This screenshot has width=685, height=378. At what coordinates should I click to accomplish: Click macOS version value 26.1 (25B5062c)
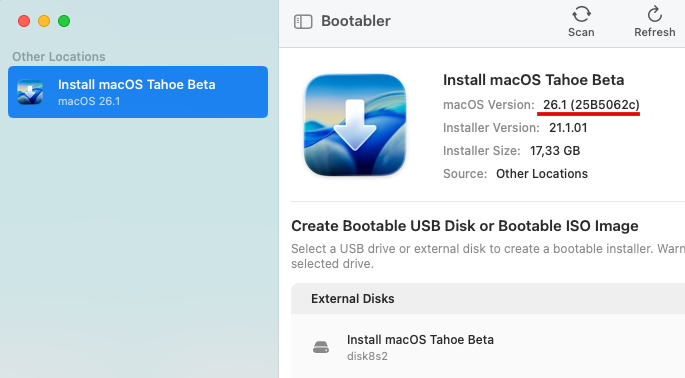(591, 105)
